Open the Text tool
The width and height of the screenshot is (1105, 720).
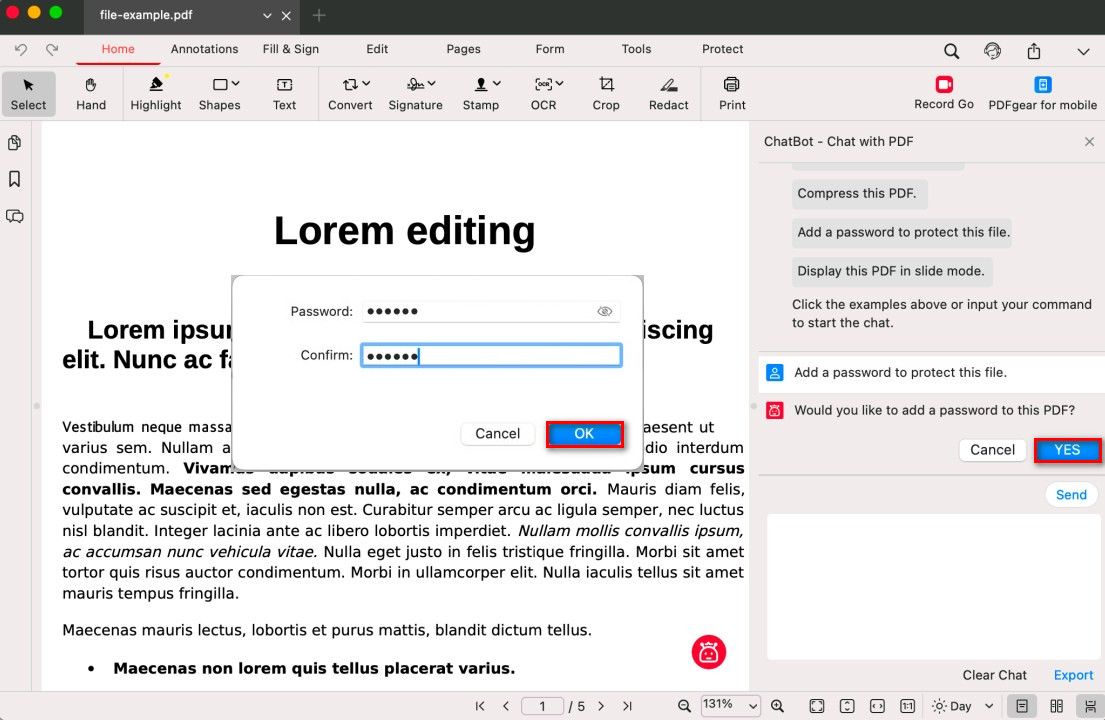point(284,93)
